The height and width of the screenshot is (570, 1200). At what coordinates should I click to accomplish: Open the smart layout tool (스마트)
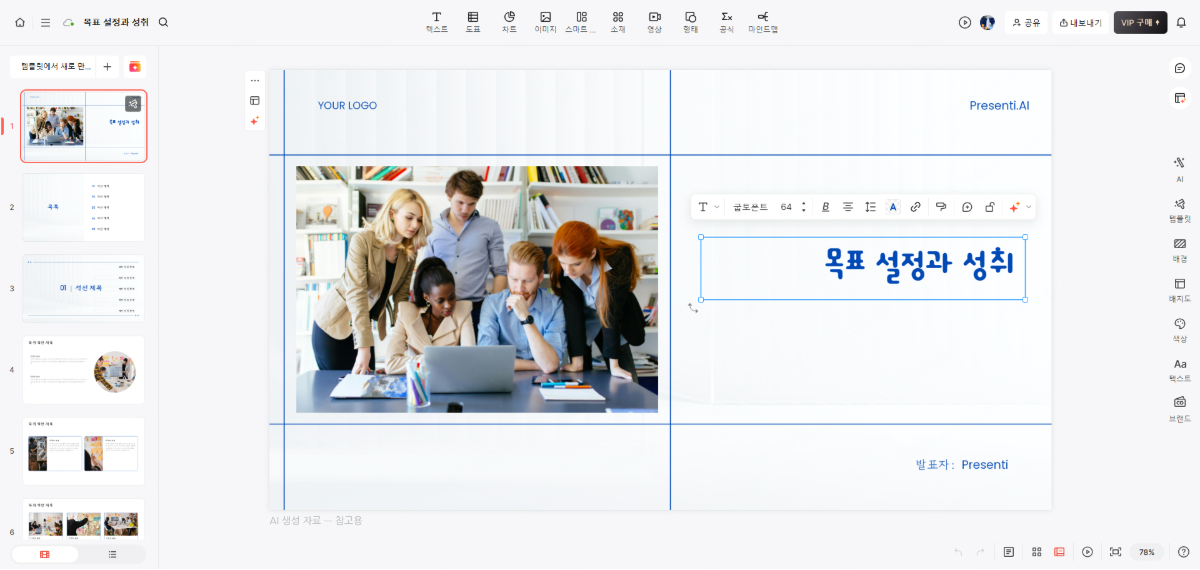point(581,22)
